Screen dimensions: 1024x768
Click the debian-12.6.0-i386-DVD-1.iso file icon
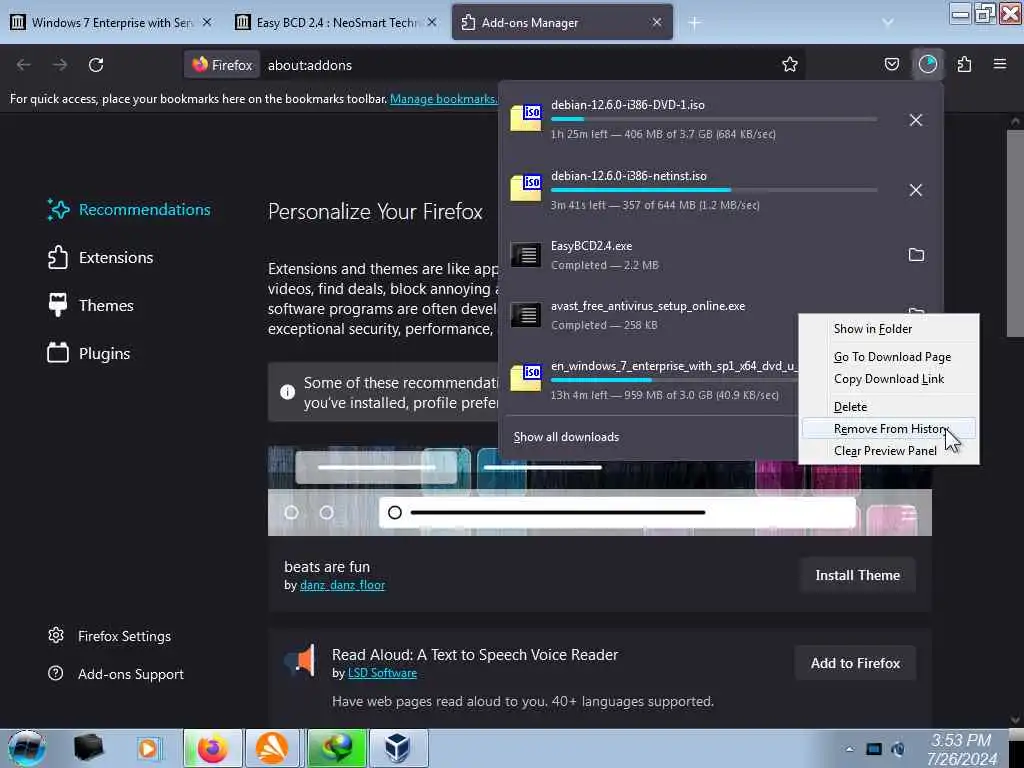click(x=526, y=118)
